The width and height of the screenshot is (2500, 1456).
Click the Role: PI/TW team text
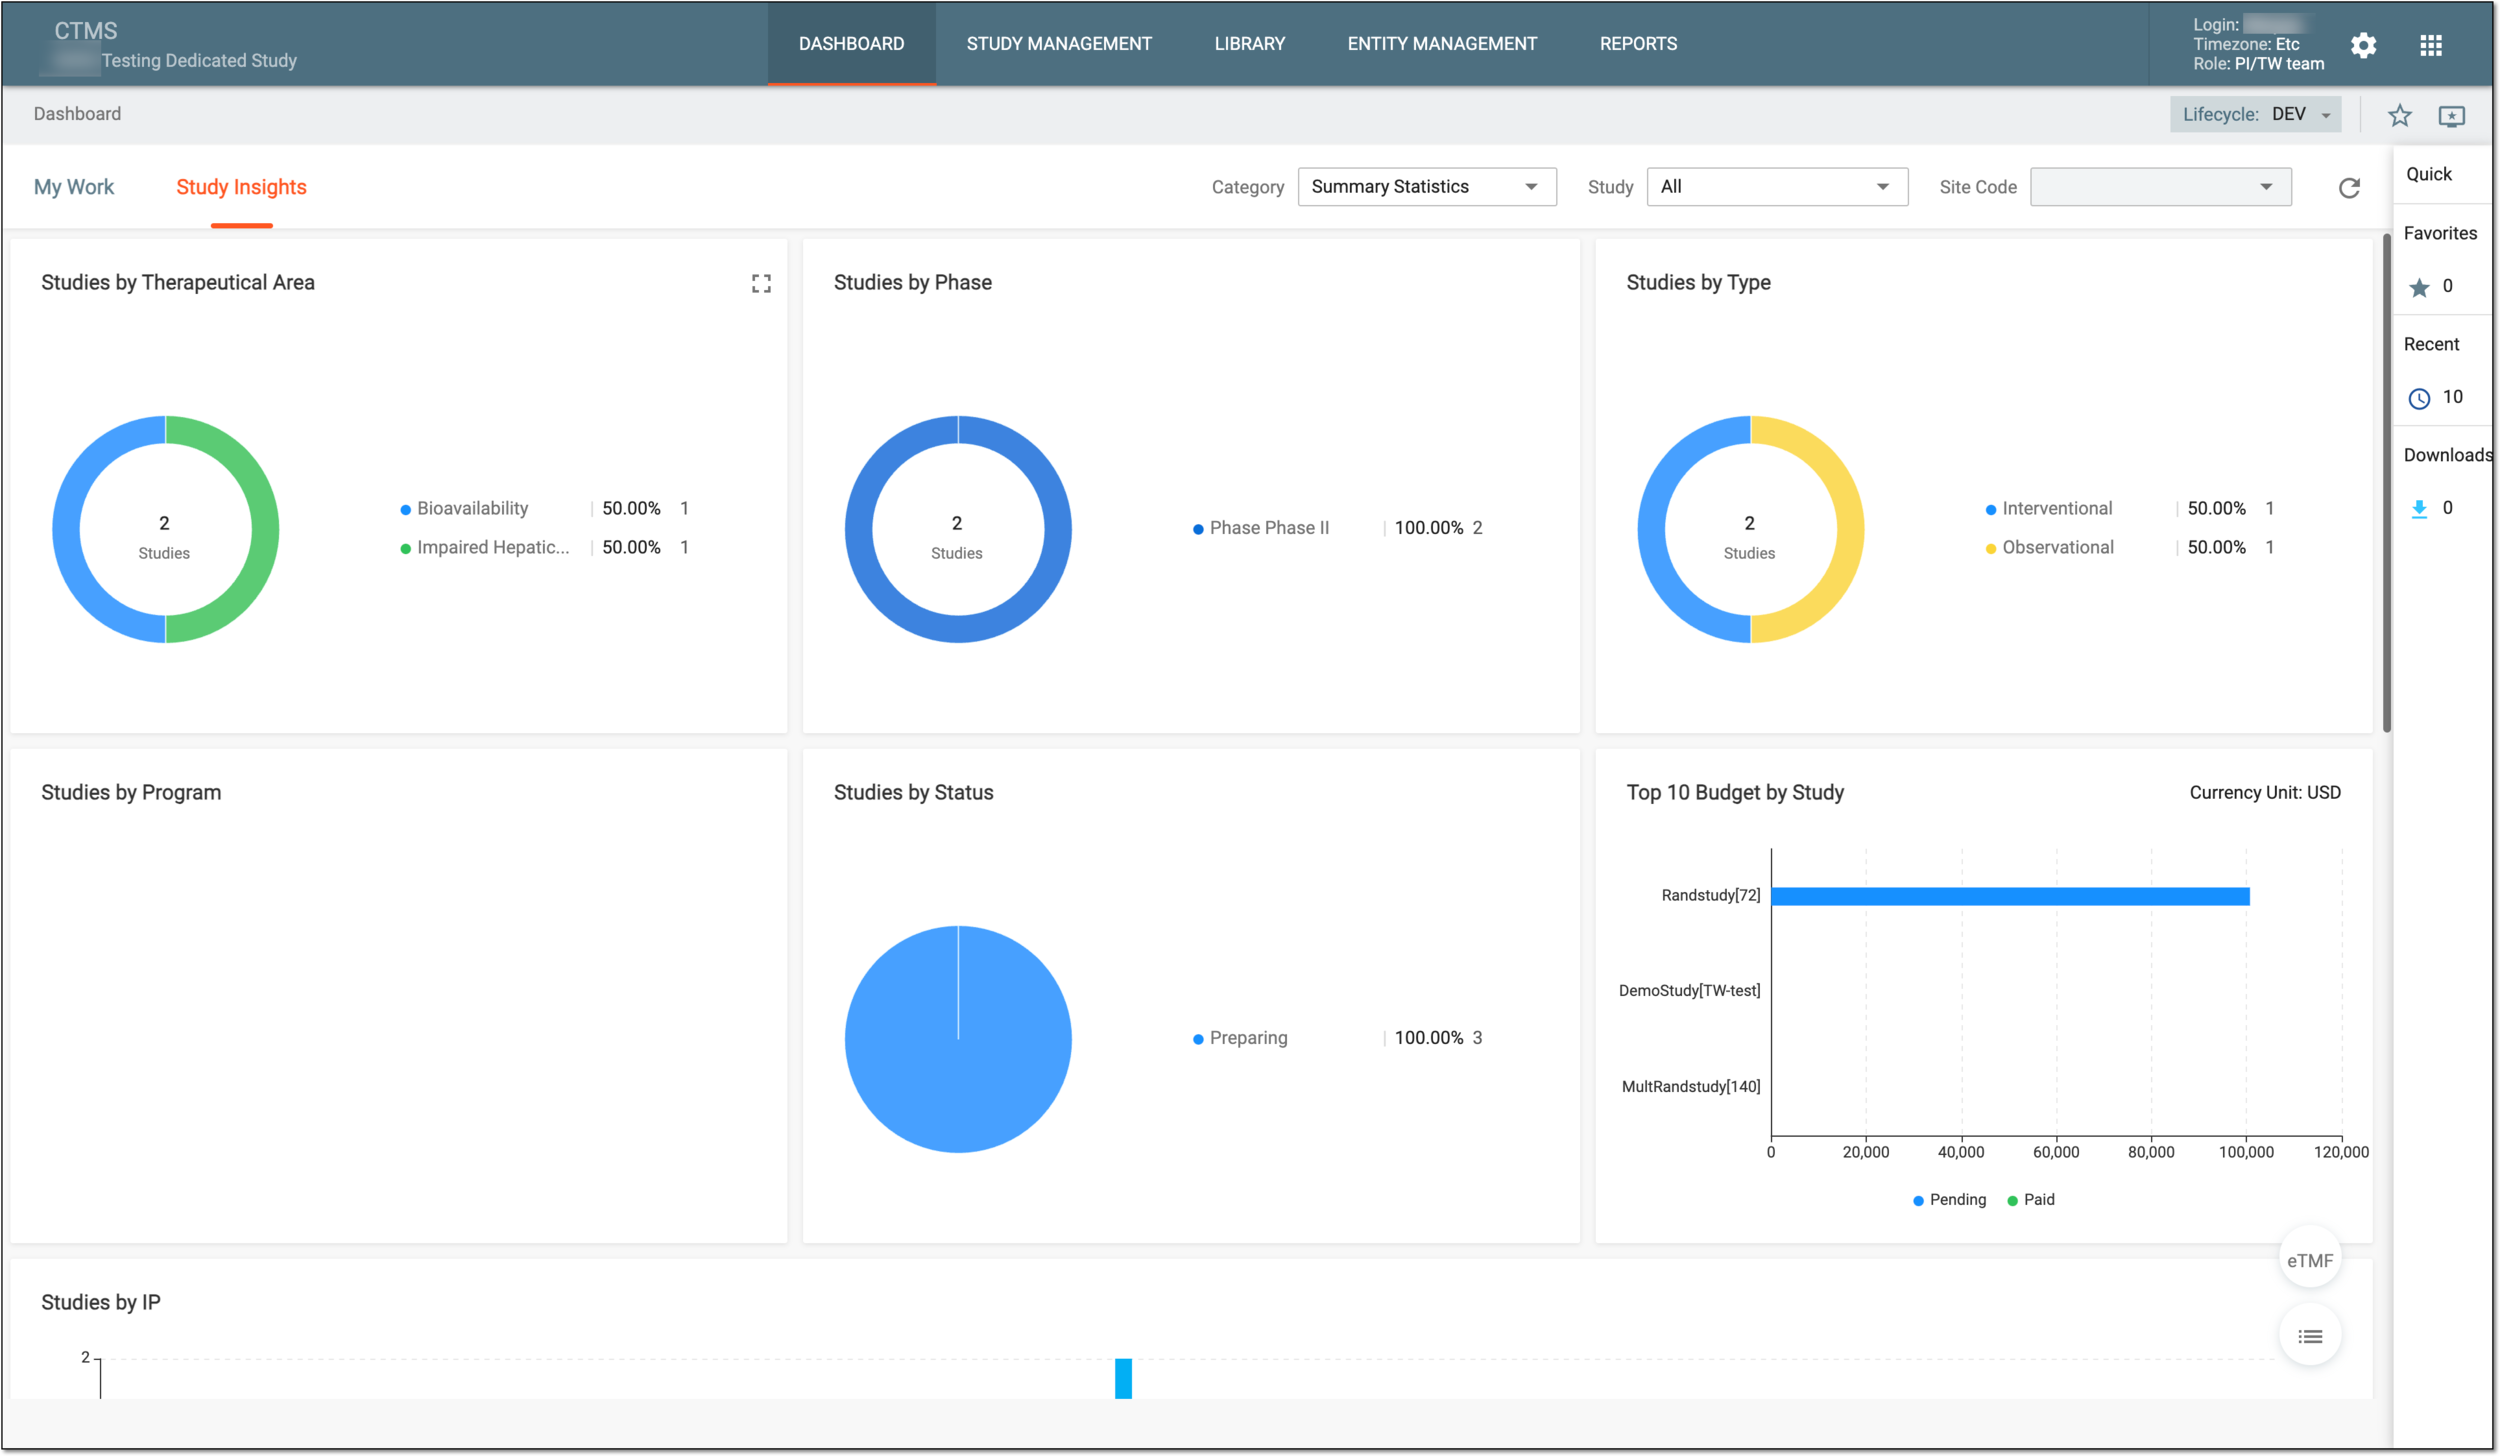[2258, 64]
